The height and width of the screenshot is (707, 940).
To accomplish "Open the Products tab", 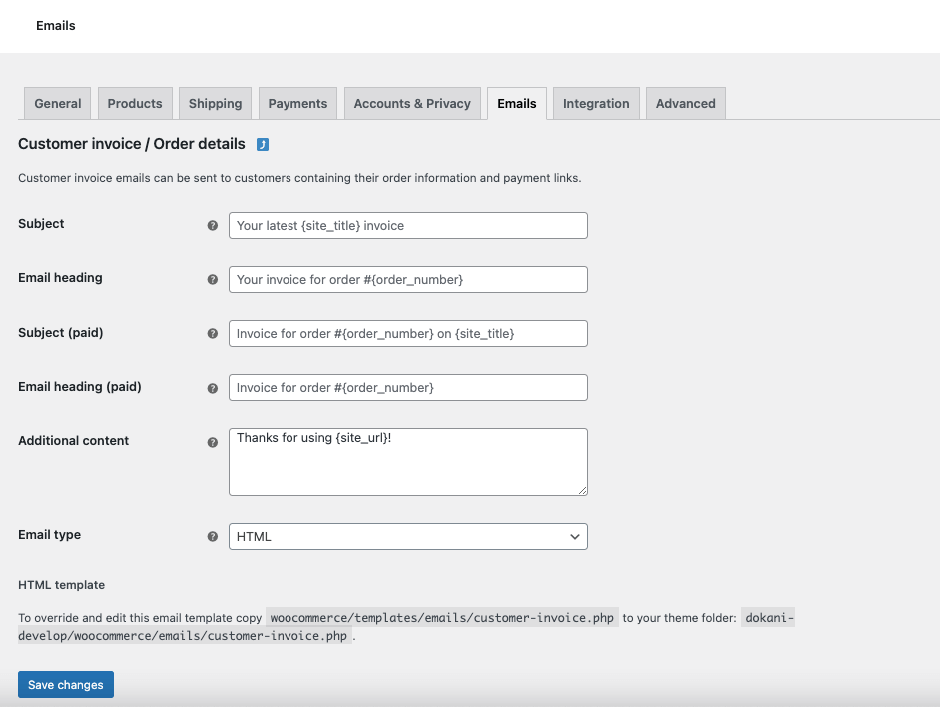I will (135, 104).
